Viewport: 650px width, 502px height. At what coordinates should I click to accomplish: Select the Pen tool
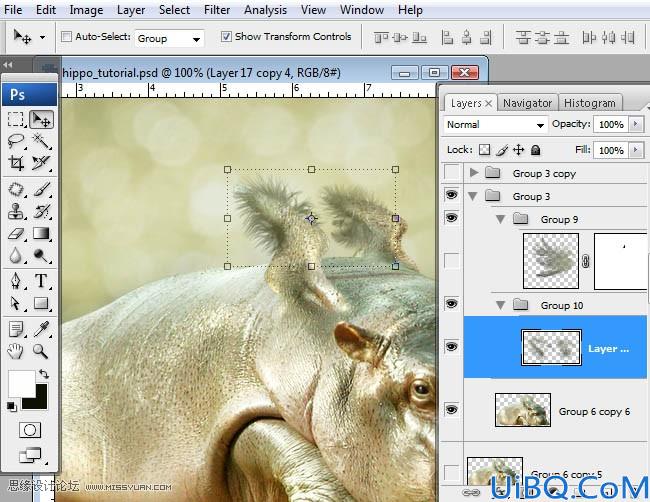(x=16, y=281)
